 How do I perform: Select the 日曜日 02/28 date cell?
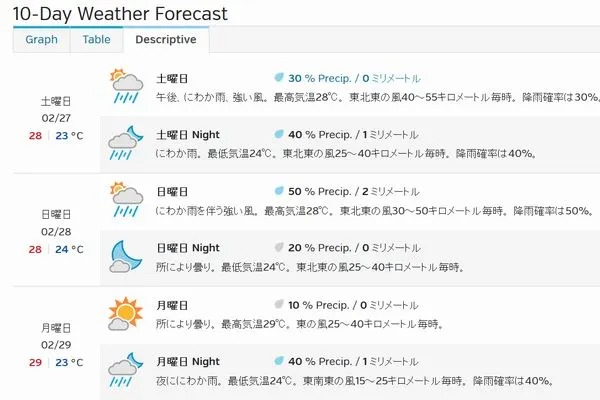(56, 232)
